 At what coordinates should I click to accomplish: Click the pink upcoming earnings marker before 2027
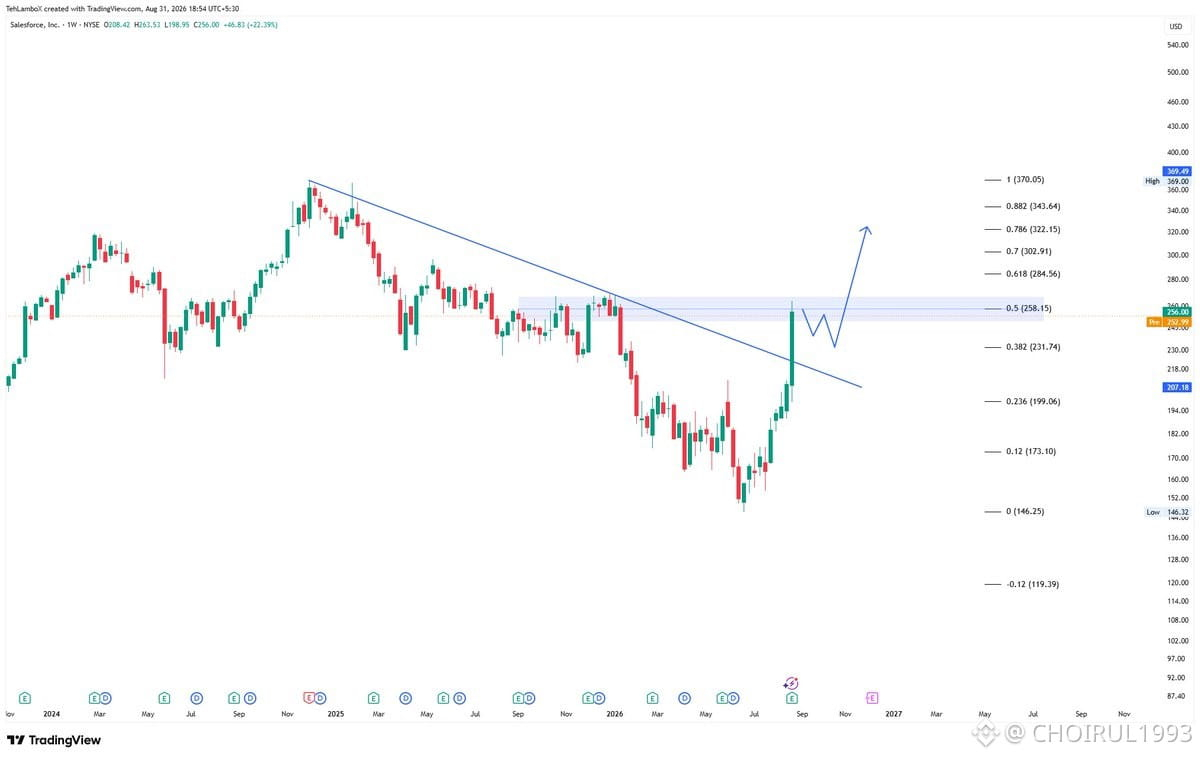872,698
